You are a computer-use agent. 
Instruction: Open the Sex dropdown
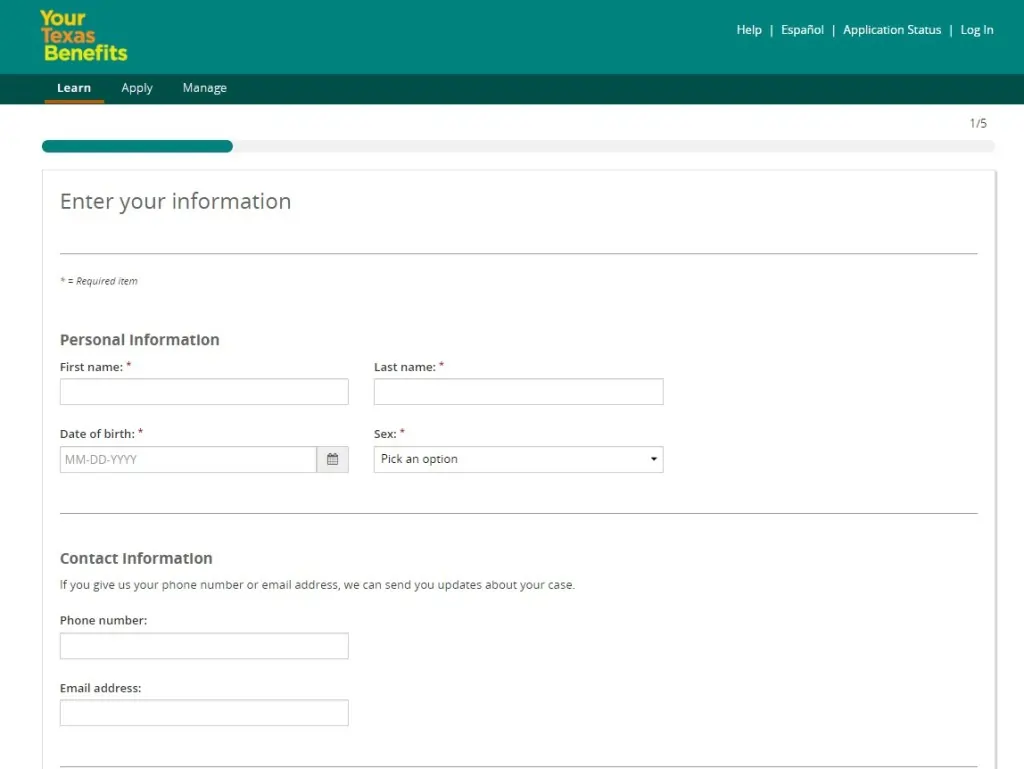519,460
